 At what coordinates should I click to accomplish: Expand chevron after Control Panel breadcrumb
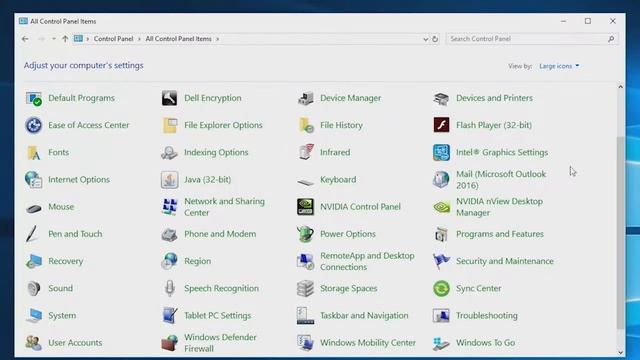pyautogui.click(x=139, y=39)
